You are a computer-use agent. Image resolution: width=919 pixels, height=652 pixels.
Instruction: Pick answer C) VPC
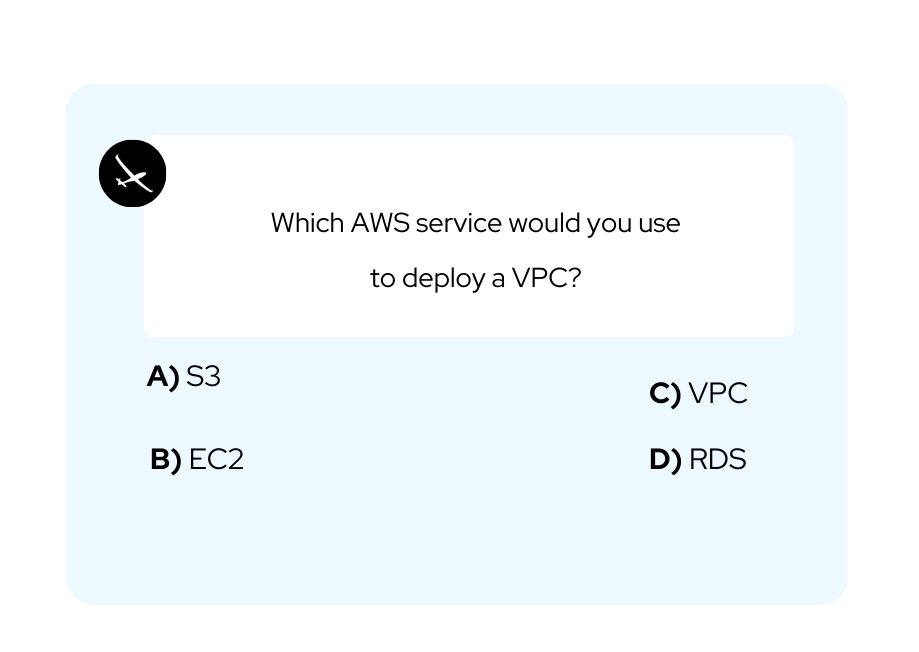[x=698, y=393]
